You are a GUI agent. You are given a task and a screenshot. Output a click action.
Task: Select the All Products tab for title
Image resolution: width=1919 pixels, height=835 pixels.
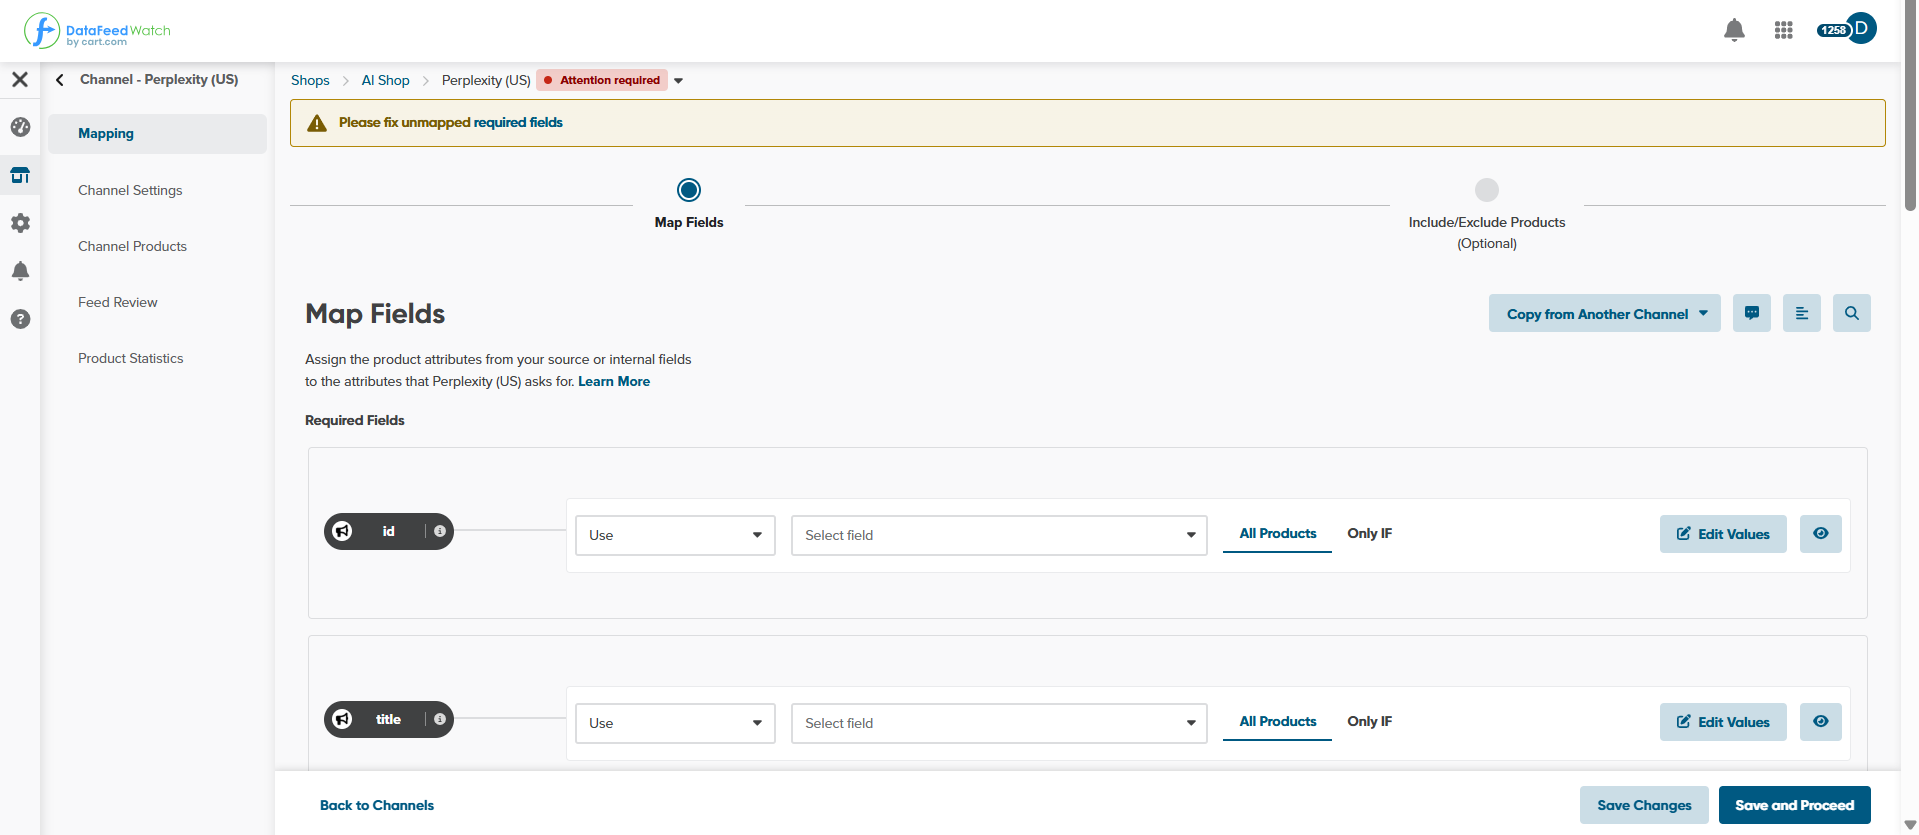pyautogui.click(x=1277, y=722)
